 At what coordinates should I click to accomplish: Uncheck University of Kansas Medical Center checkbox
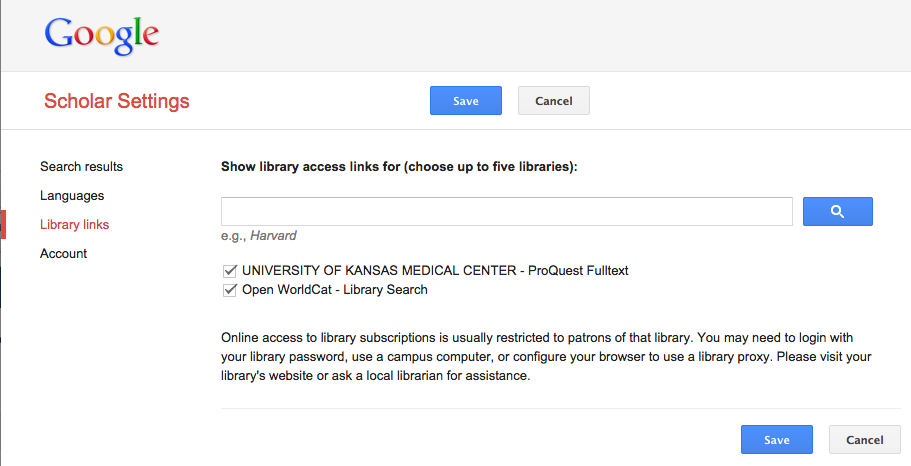230,271
